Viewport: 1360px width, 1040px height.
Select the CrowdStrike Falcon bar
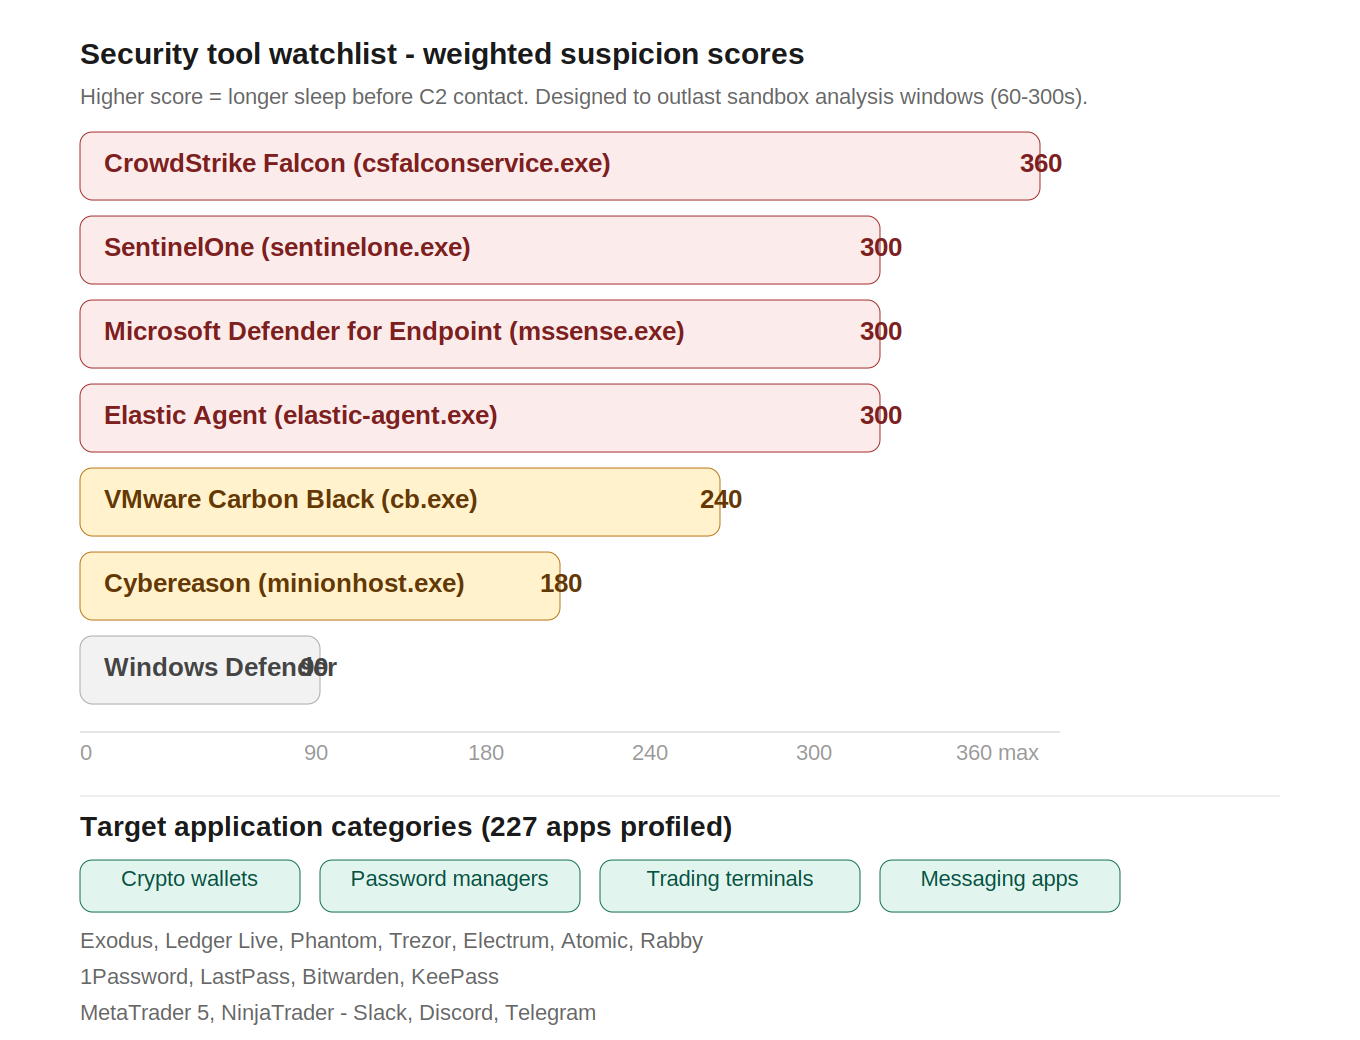pos(560,166)
